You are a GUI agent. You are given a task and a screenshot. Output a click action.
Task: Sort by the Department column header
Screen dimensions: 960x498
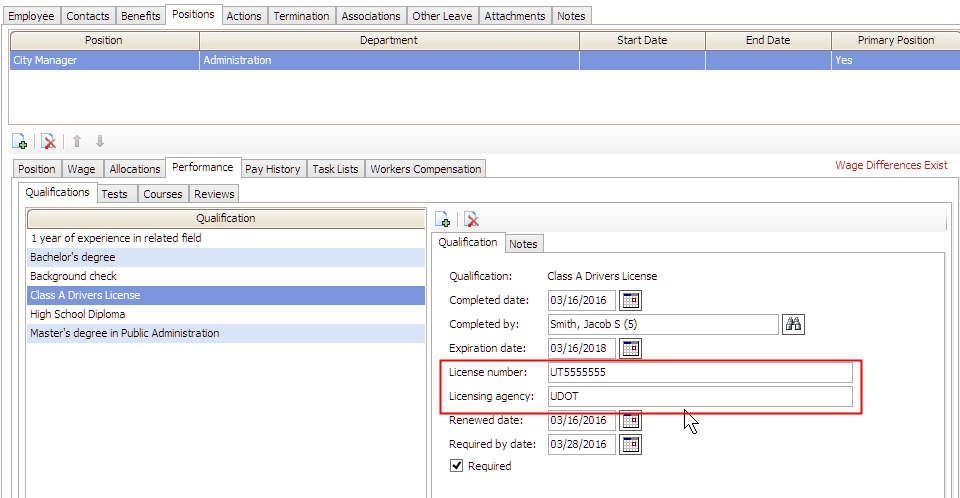(x=389, y=40)
